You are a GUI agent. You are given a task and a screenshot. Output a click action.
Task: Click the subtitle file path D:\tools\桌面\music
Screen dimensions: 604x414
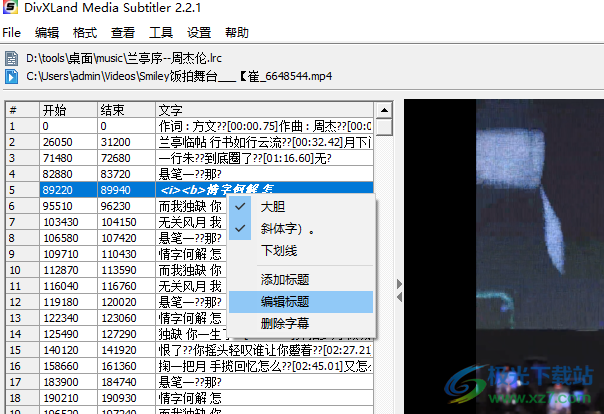tap(124, 59)
